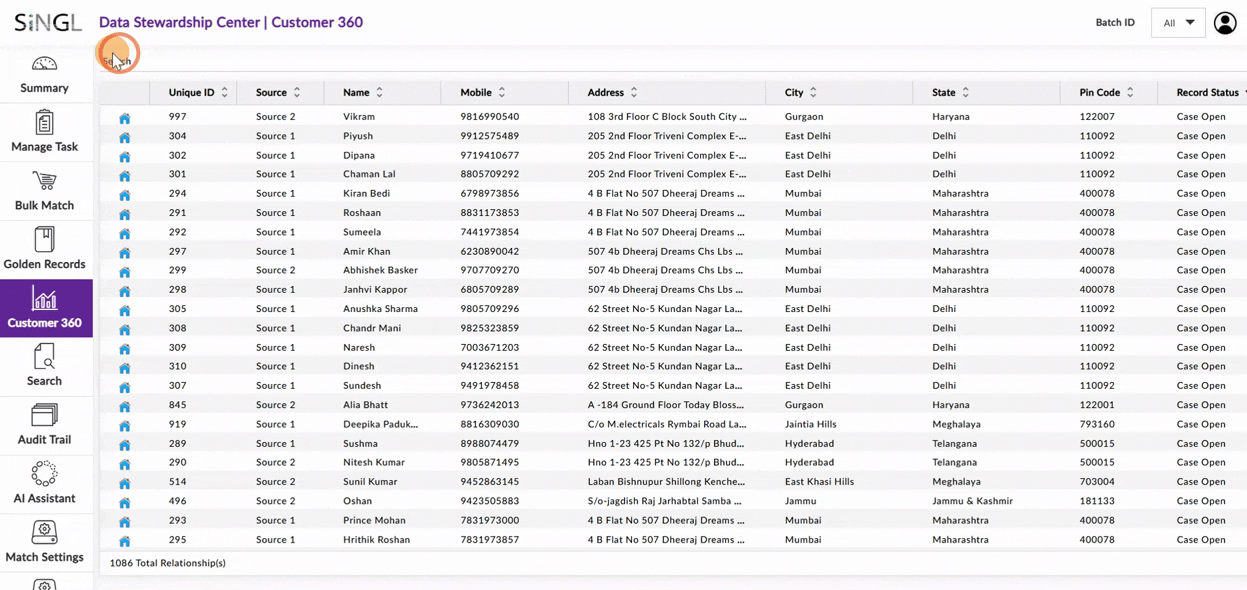1247x590 pixels.
Task: Open Manage Task from sidebar
Action: 45,133
